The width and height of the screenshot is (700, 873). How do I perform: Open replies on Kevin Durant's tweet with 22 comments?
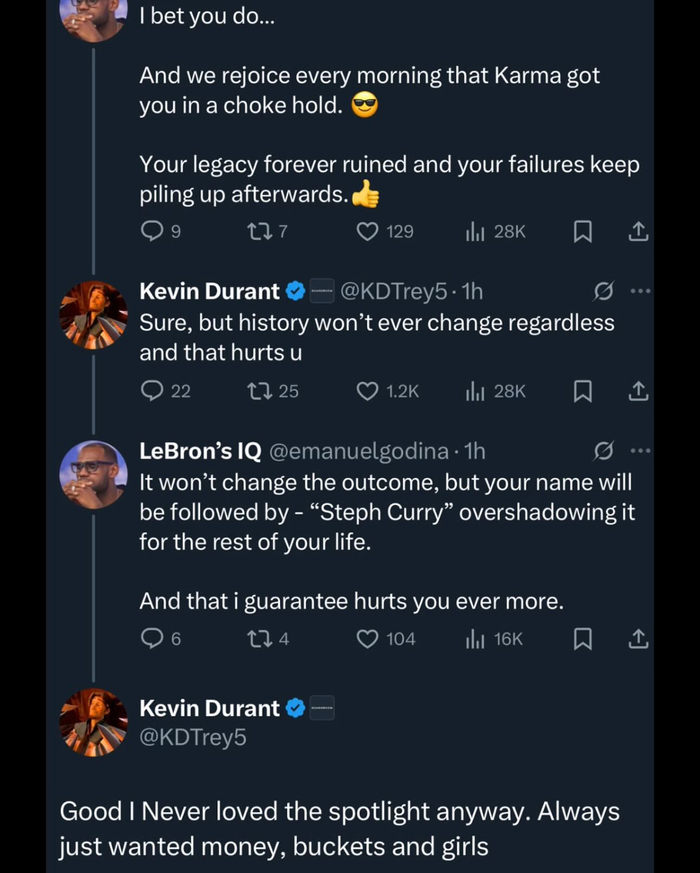point(151,391)
